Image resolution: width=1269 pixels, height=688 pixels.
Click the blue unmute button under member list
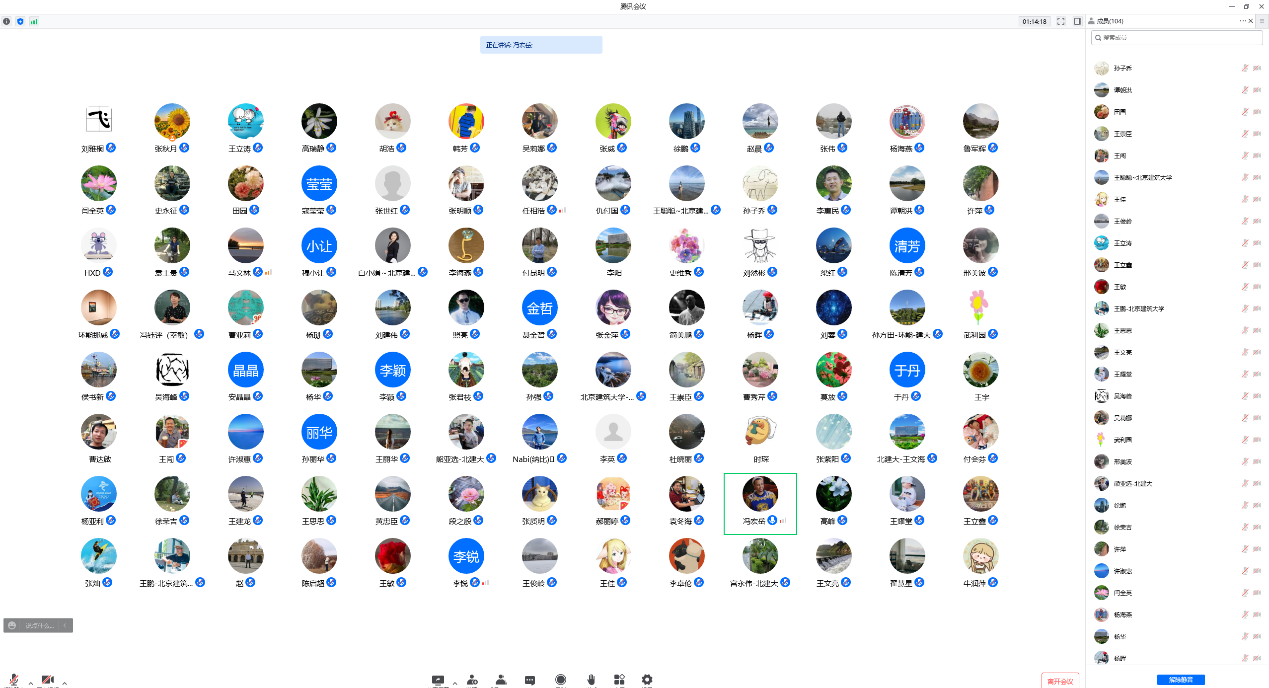tap(1180, 680)
